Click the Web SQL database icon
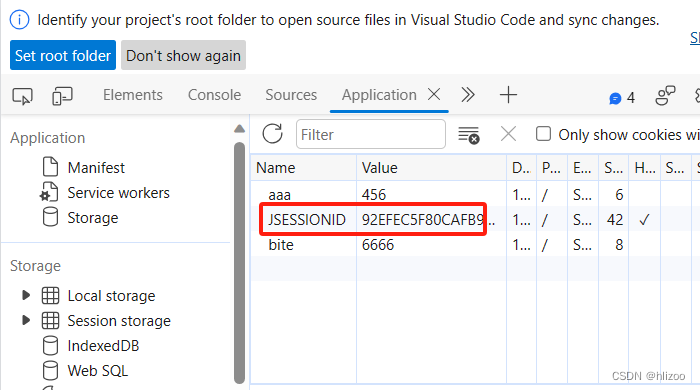 click(x=50, y=370)
